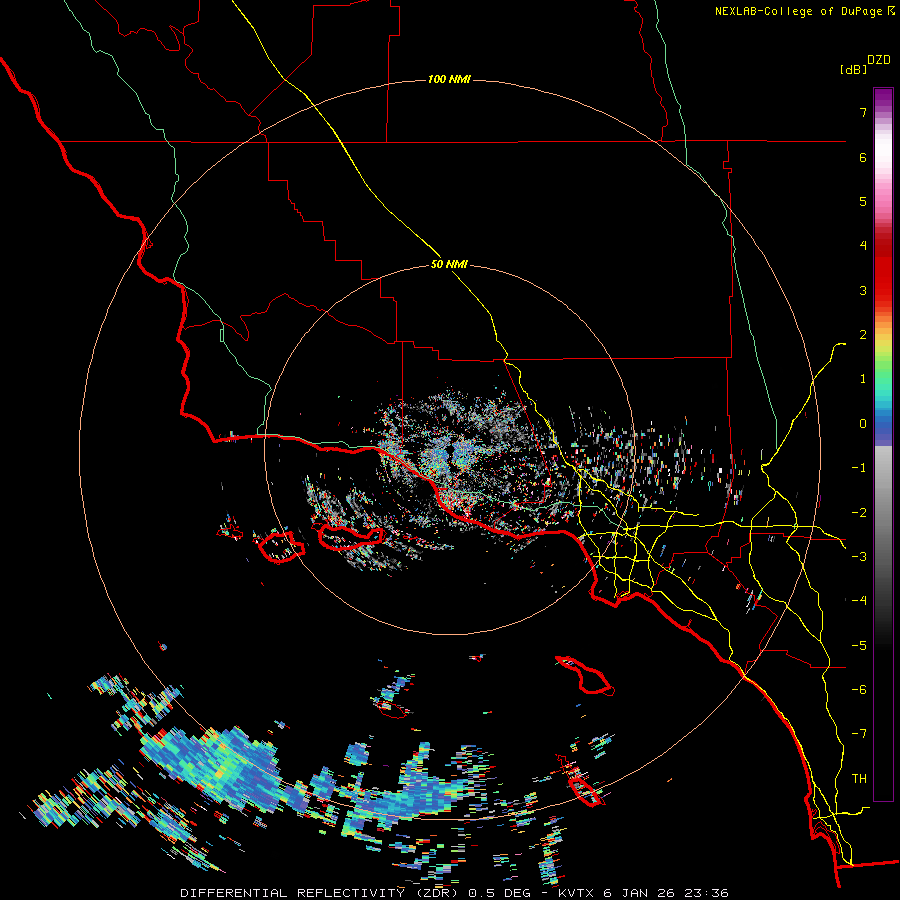
Task: Click the -1 value on color scale
Action: [859, 468]
